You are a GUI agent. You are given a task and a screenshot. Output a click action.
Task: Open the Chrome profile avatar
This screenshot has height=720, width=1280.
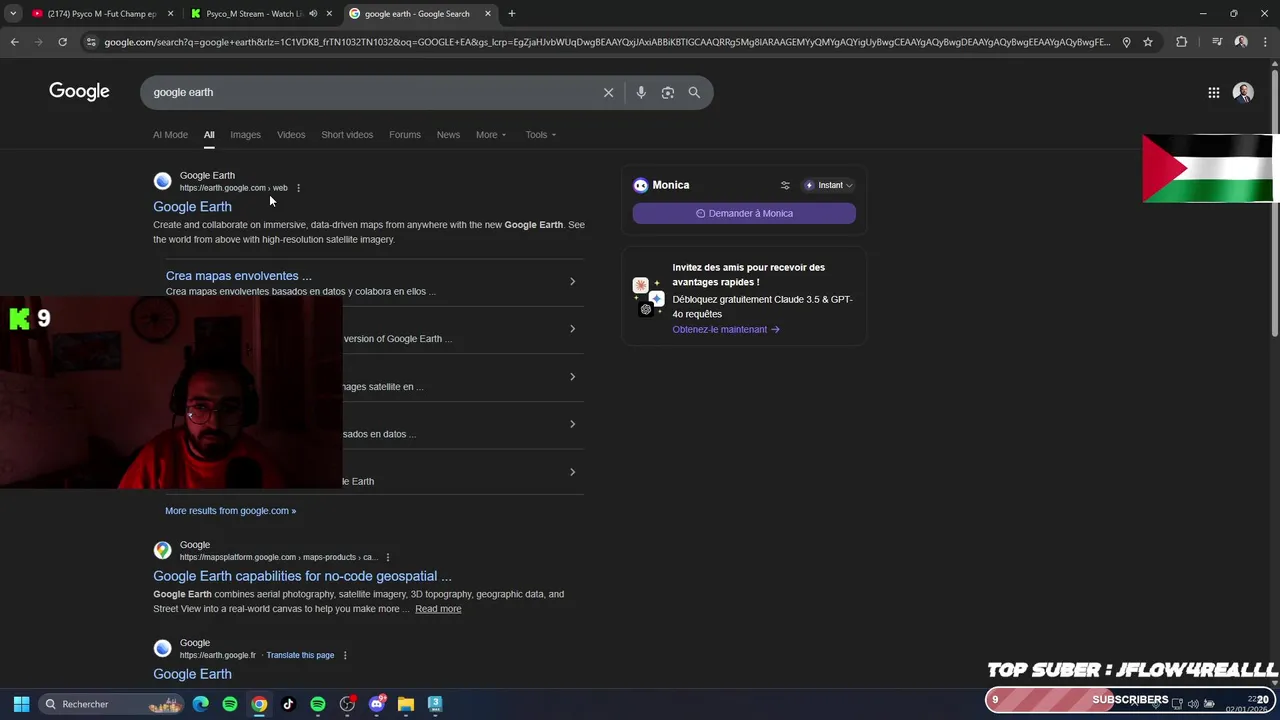tap(1241, 42)
